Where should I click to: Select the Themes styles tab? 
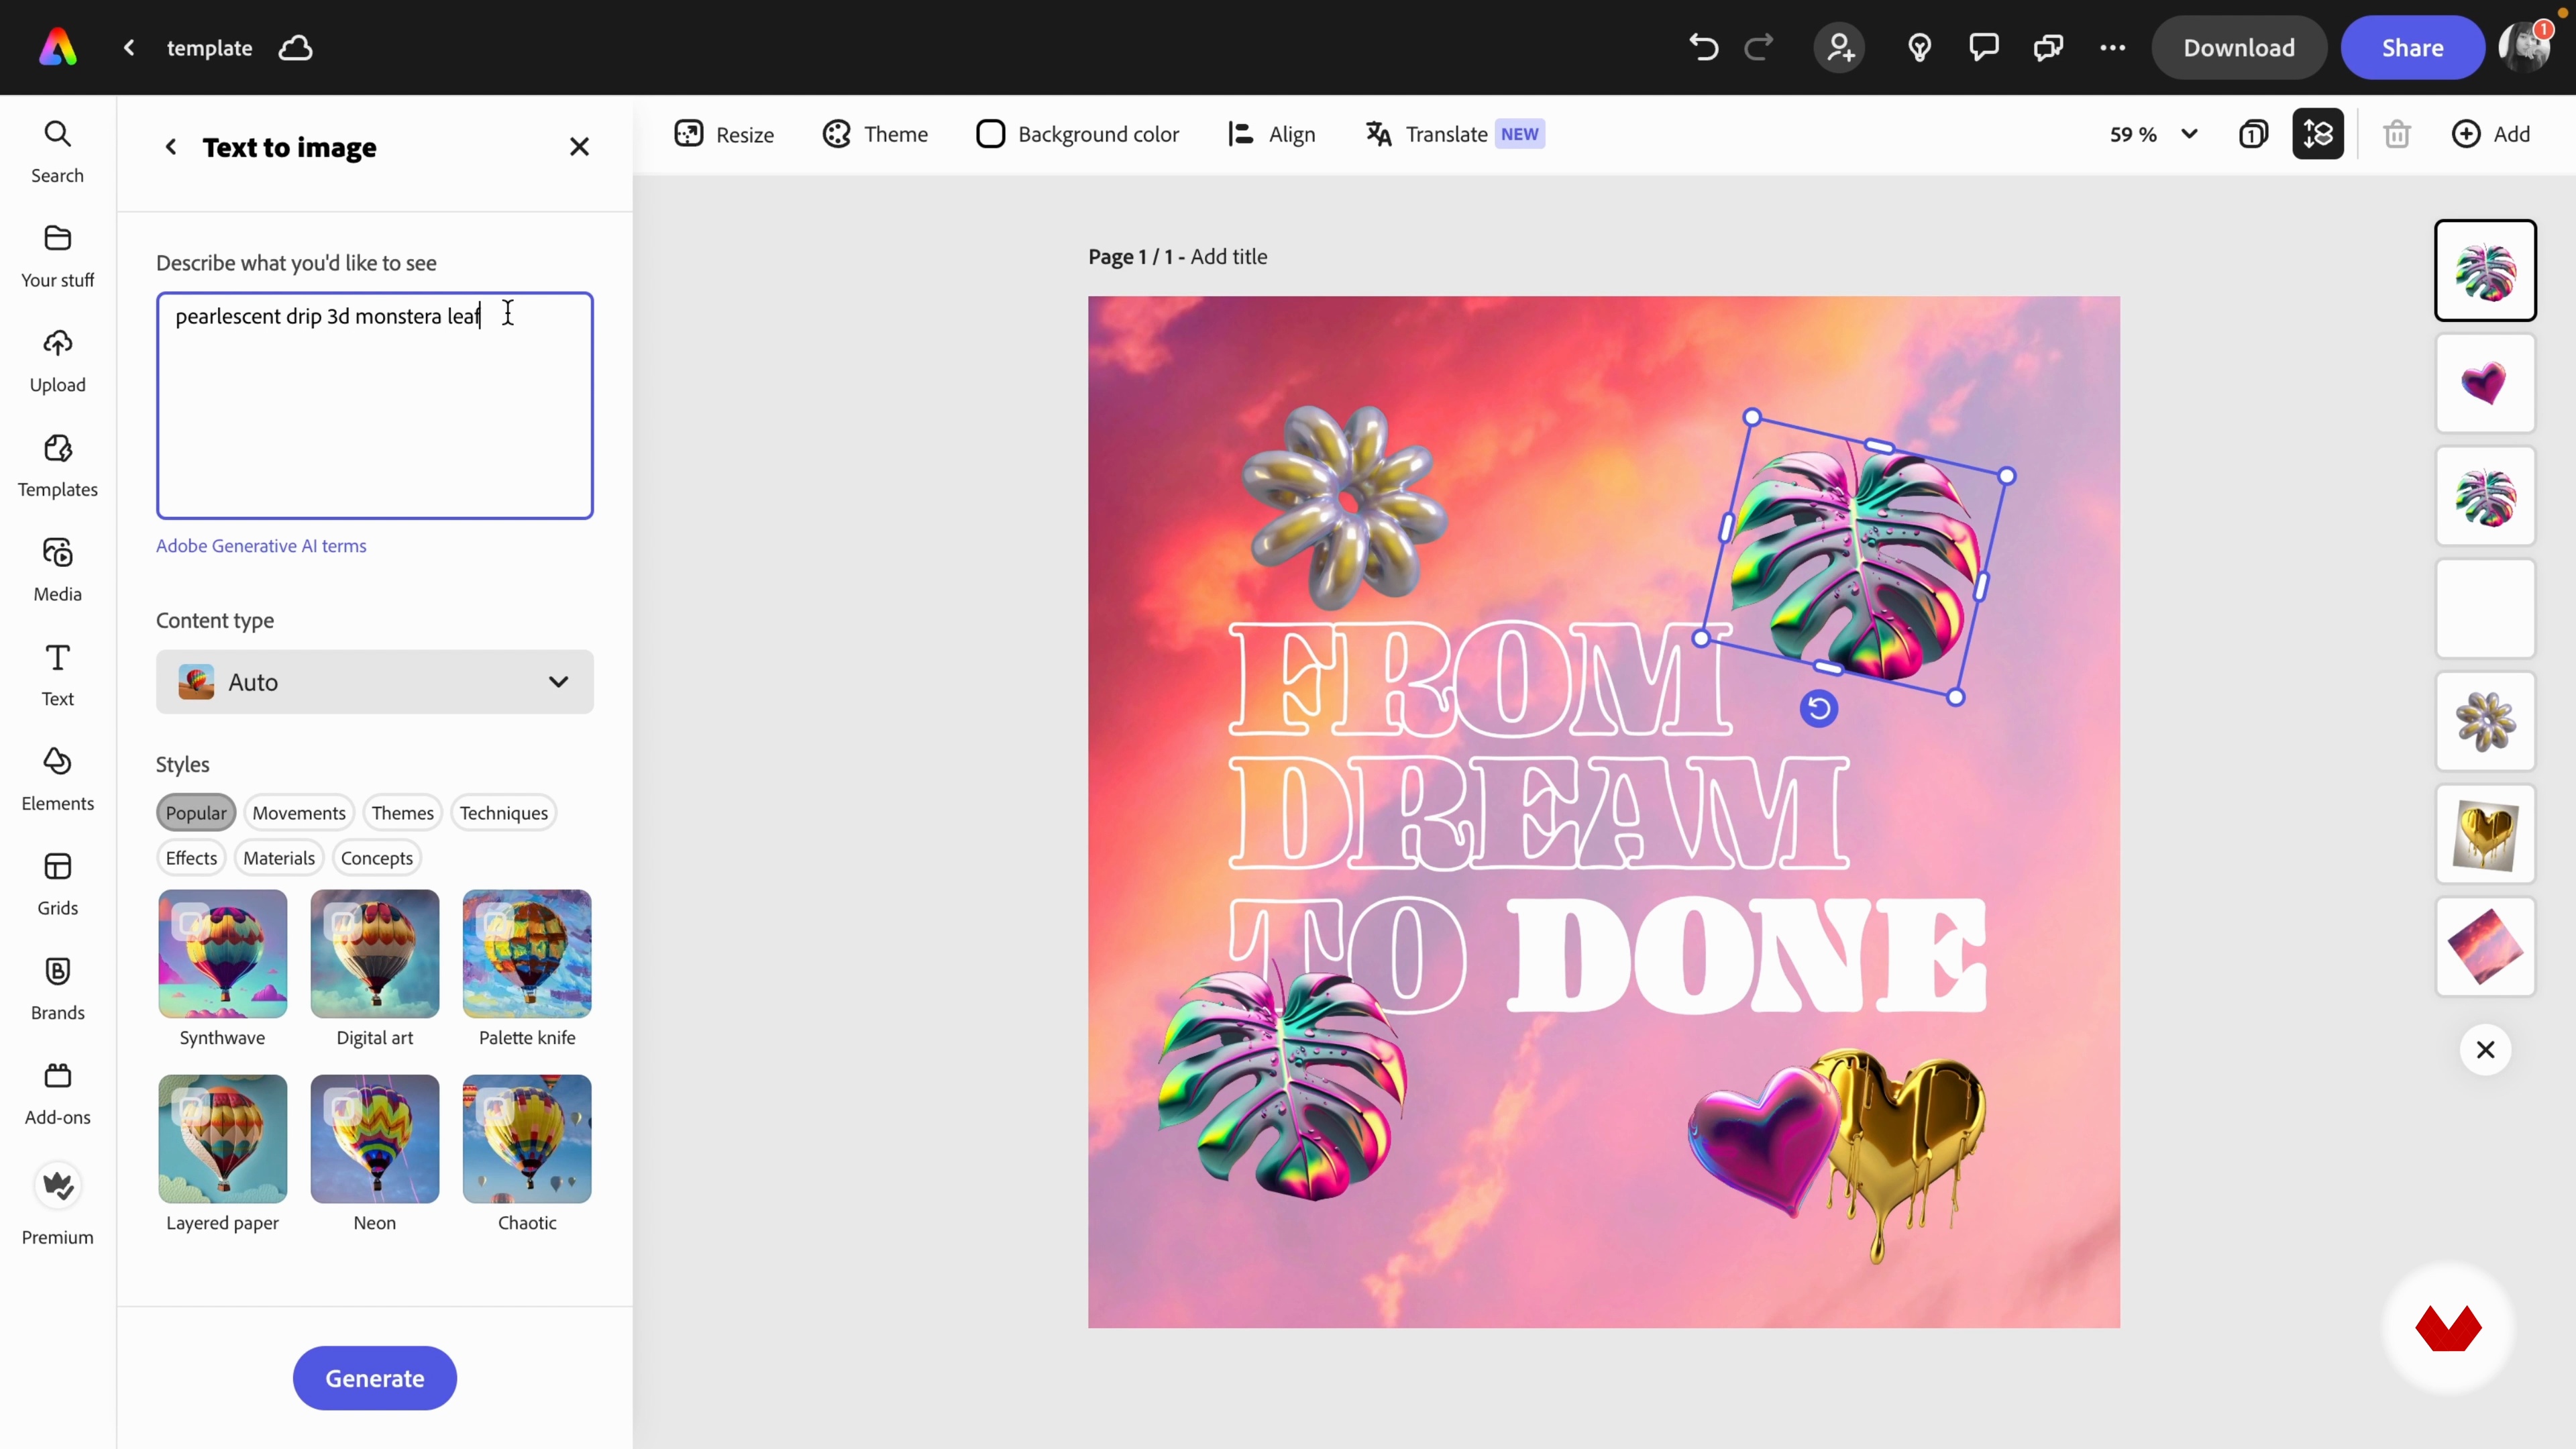(403, 813)
